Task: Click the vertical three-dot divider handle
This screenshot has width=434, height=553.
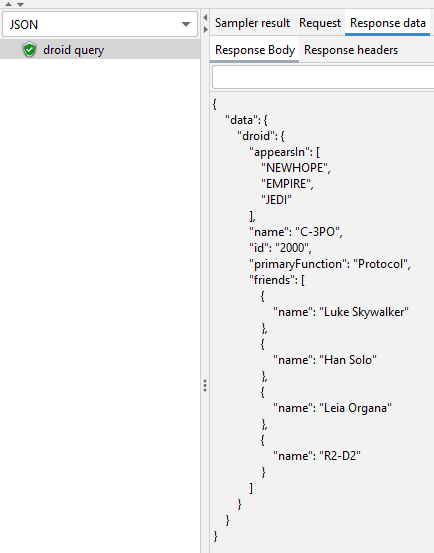Action: coord(205,385)
